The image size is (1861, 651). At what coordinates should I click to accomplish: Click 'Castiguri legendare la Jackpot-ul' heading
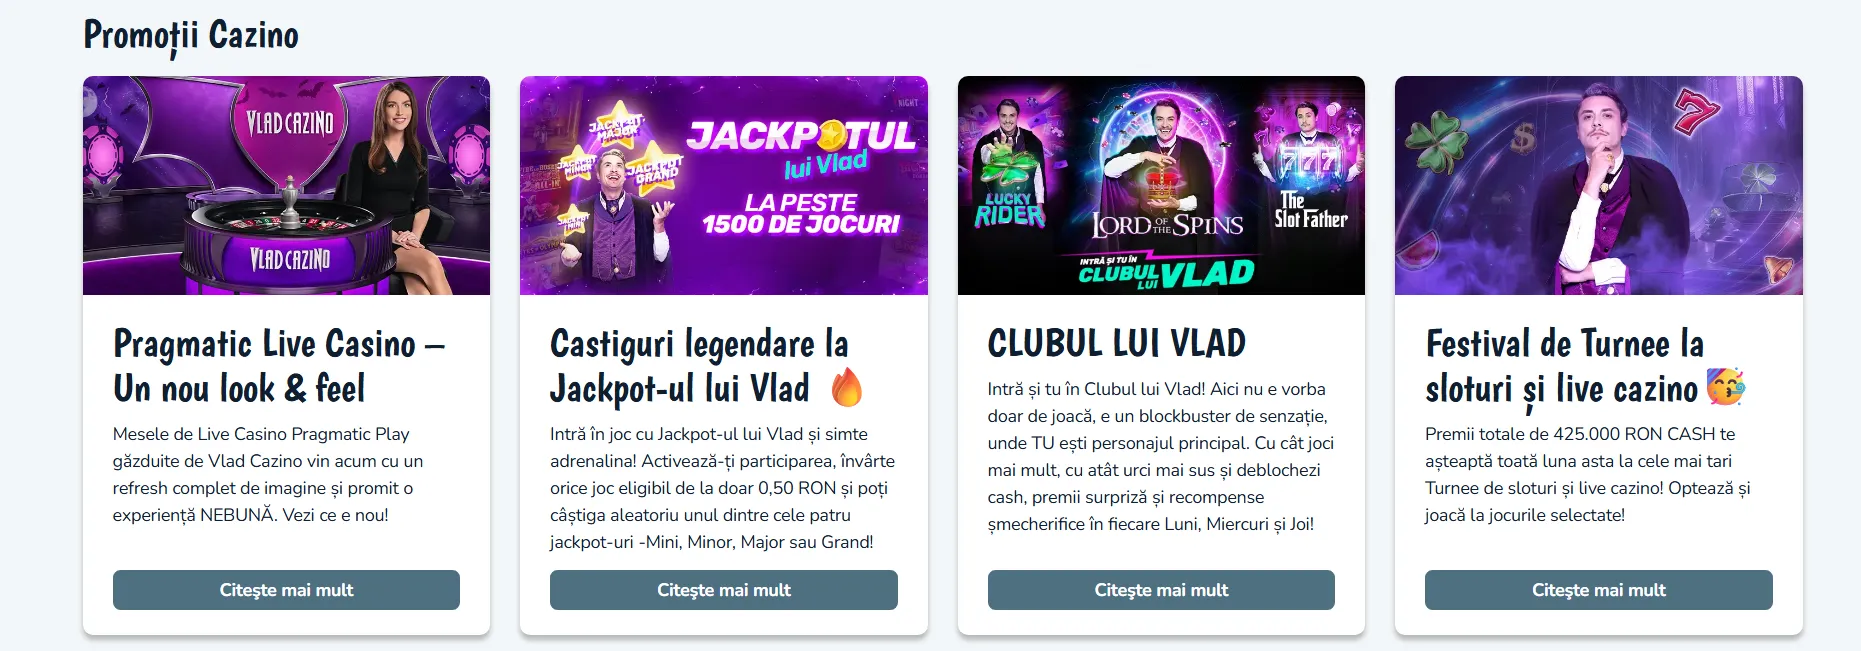pos(700,366)
